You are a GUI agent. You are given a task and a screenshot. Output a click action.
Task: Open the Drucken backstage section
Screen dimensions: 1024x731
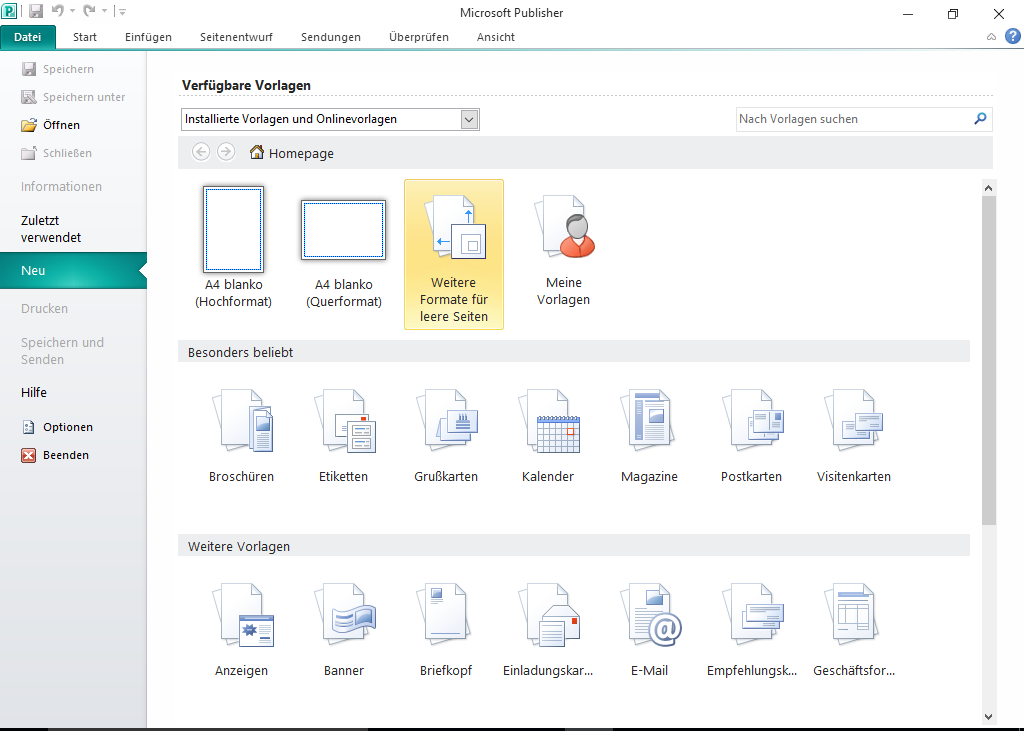44,309
